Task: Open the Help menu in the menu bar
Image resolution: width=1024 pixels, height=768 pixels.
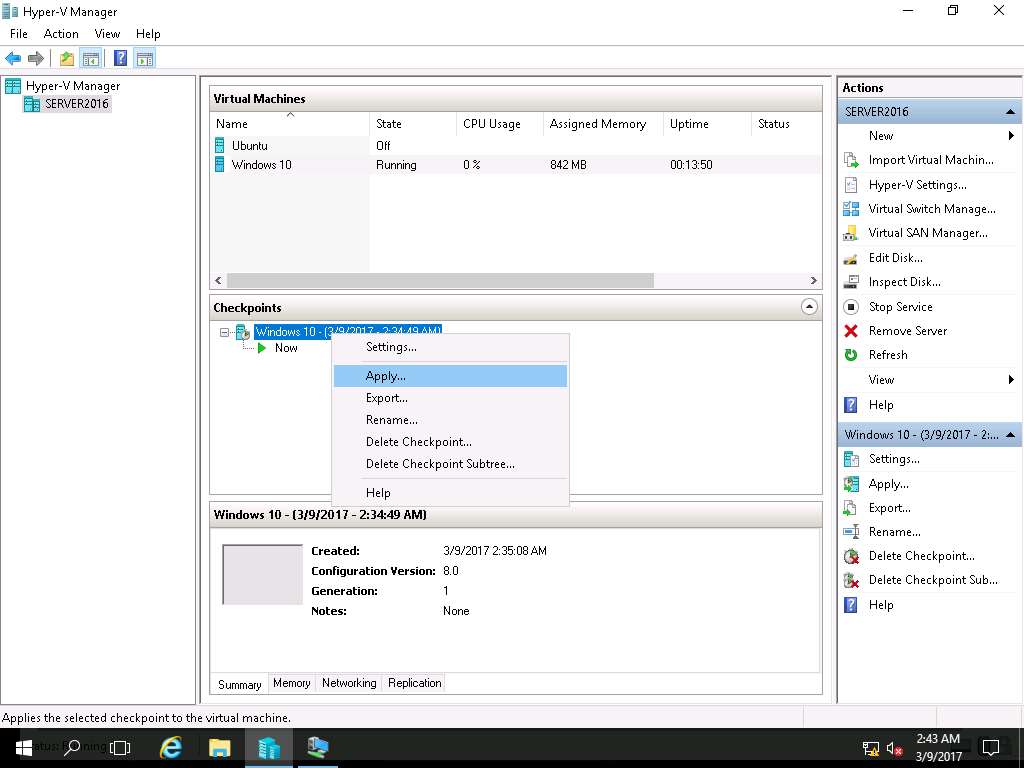Action: [148, 34]
